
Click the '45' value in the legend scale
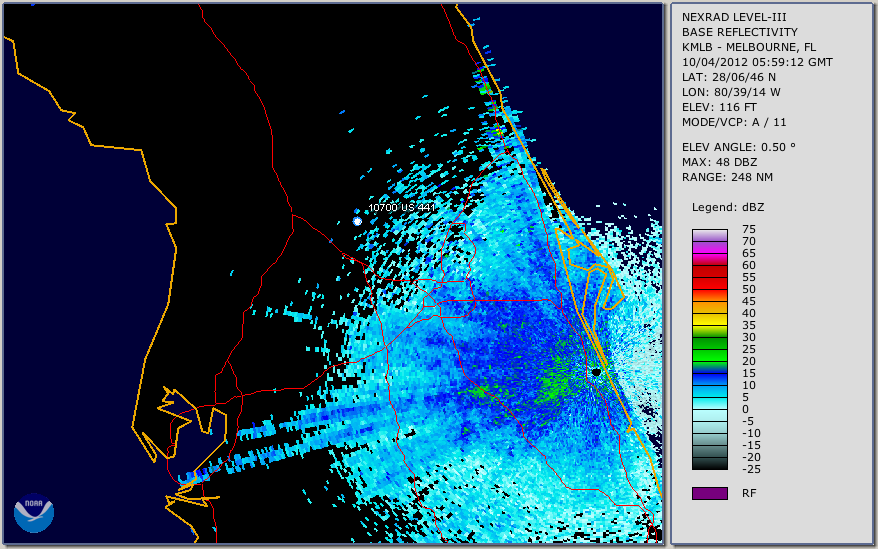coord(749,301)
